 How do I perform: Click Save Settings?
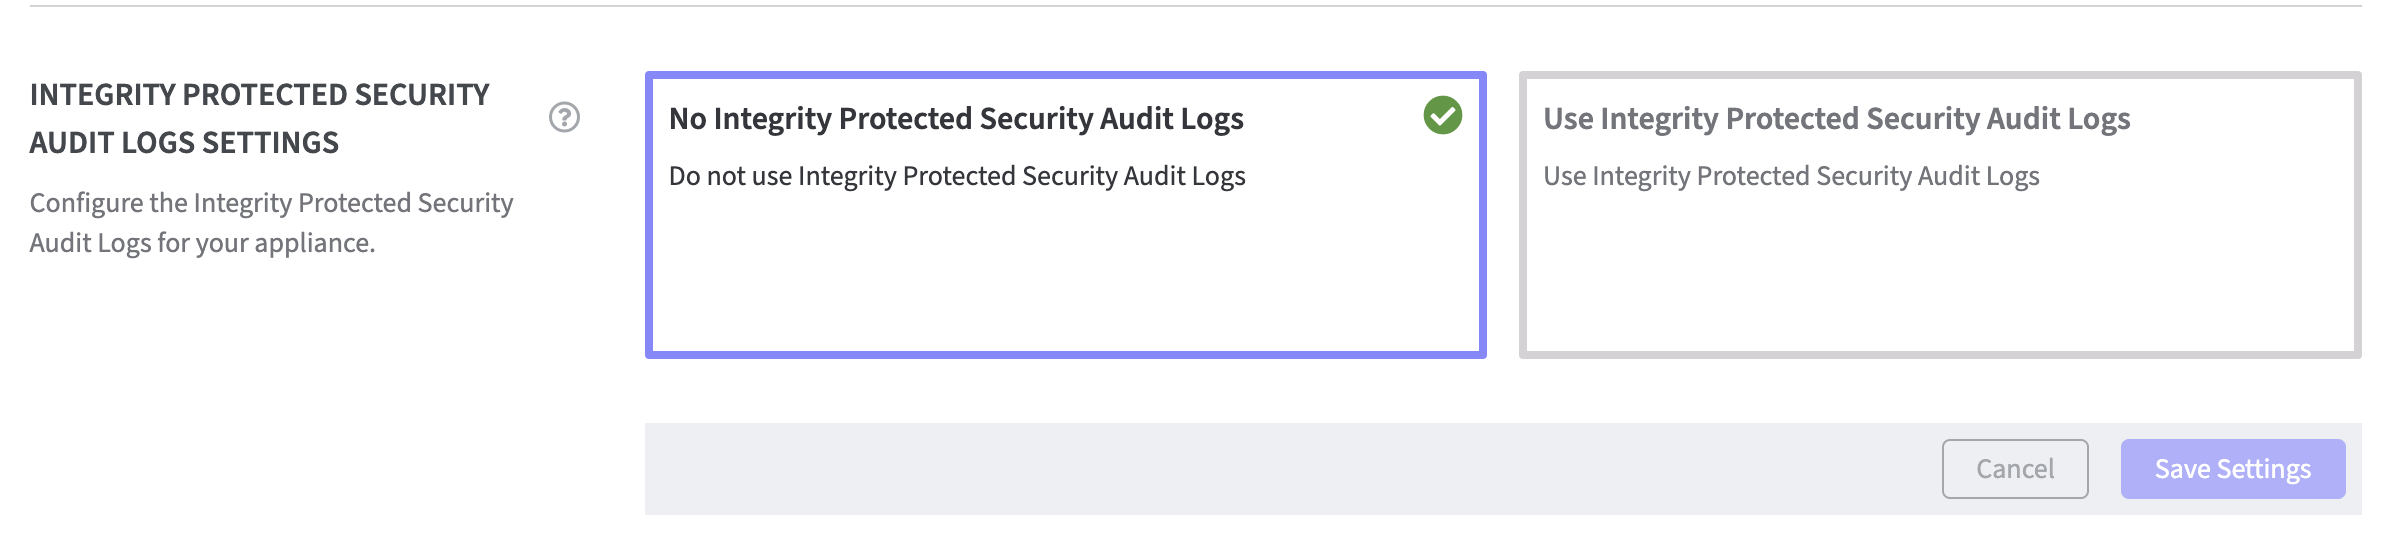pyautogui.click(x=2232, y=469)
